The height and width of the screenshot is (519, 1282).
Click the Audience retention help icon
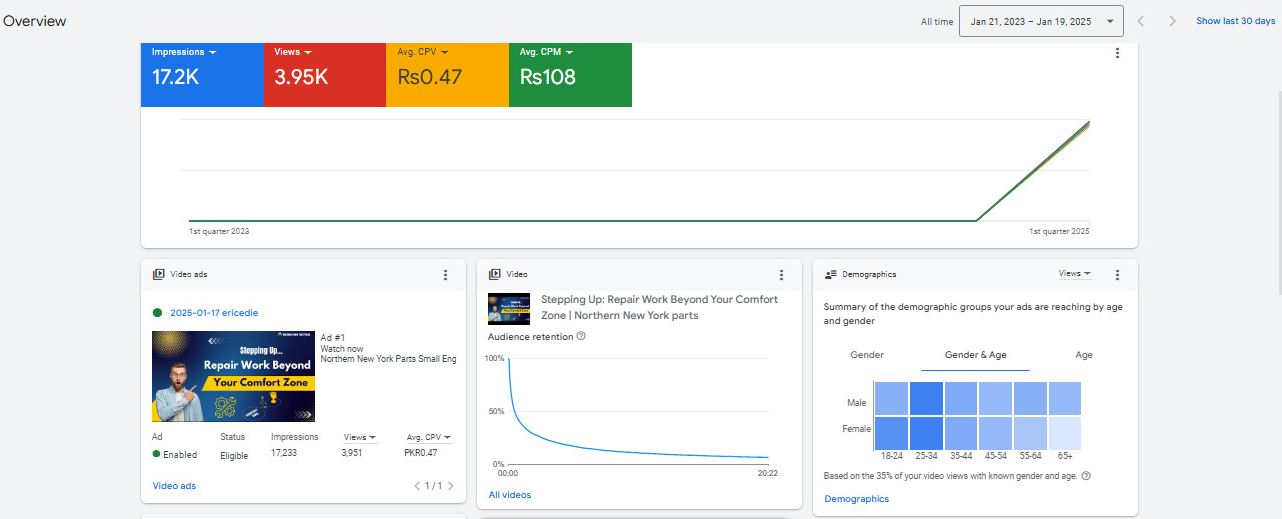581,337
